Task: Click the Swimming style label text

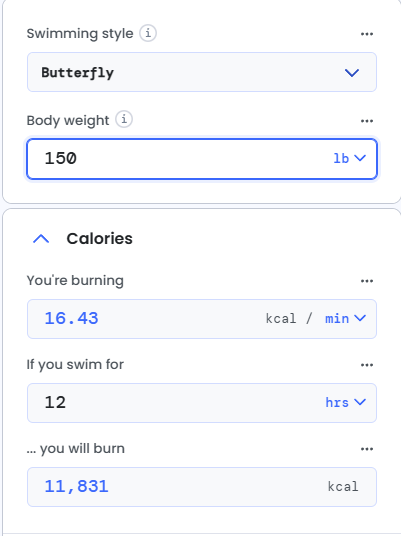Action: (80, 34)
